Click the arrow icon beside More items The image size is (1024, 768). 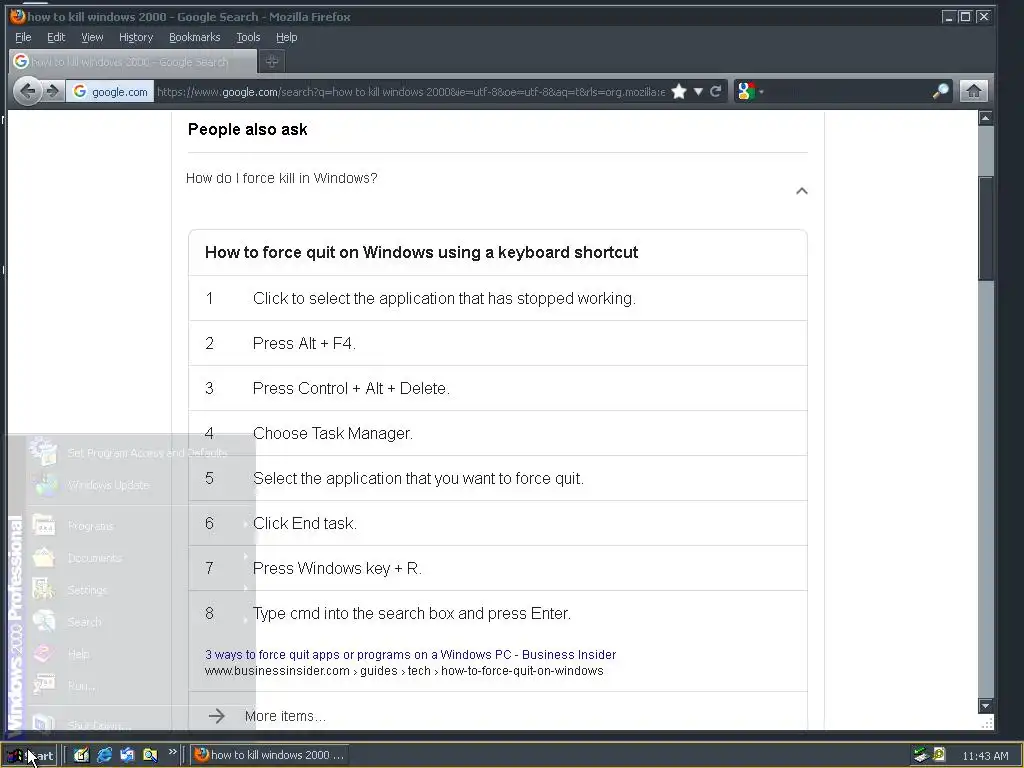point(216,716)
